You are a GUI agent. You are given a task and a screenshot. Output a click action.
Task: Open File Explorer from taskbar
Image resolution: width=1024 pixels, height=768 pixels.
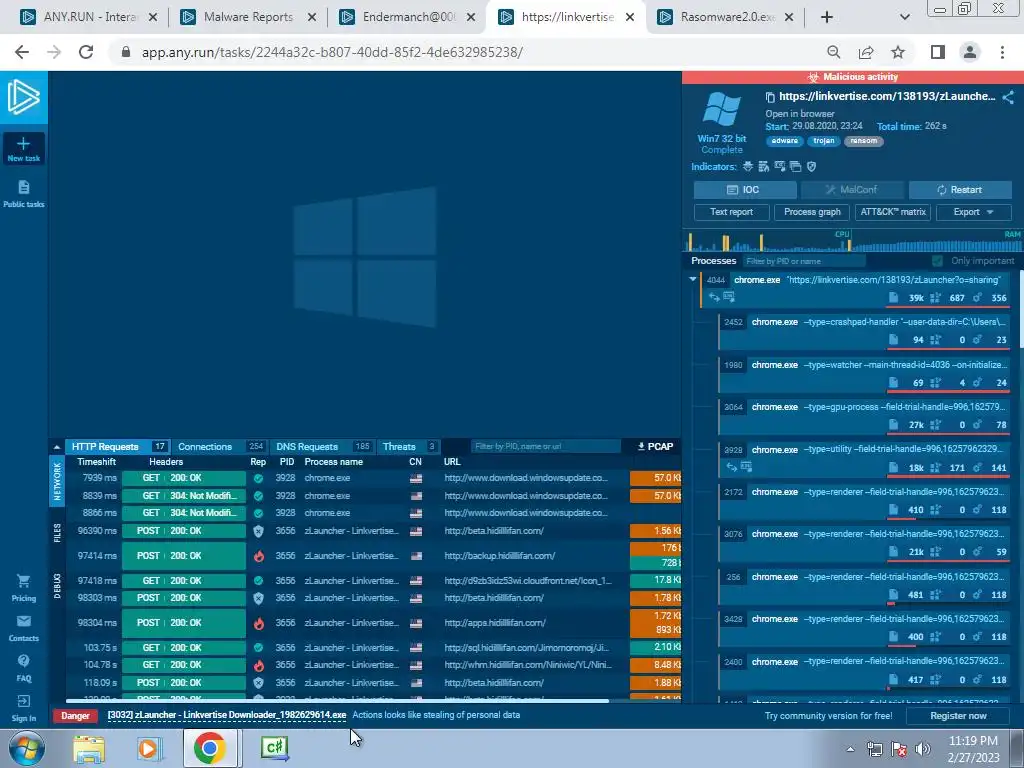(89, 748)
